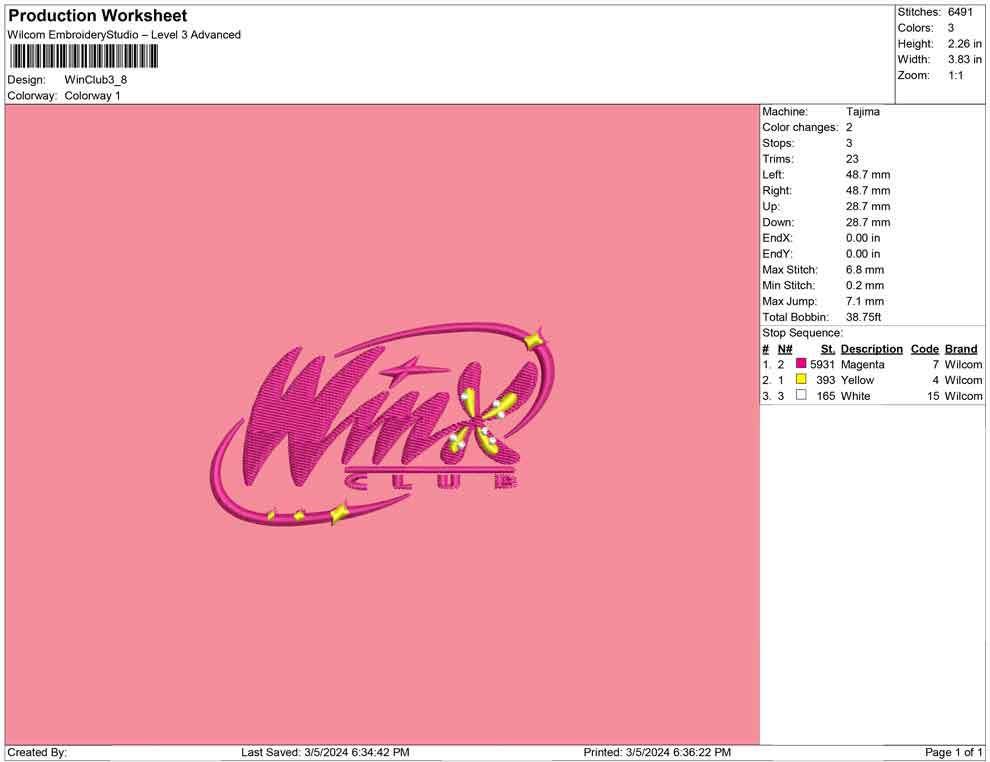Click the Magenta color swatch in stop sequence
This screenshot has height=762, width=990.
click(x=801, y=363)
